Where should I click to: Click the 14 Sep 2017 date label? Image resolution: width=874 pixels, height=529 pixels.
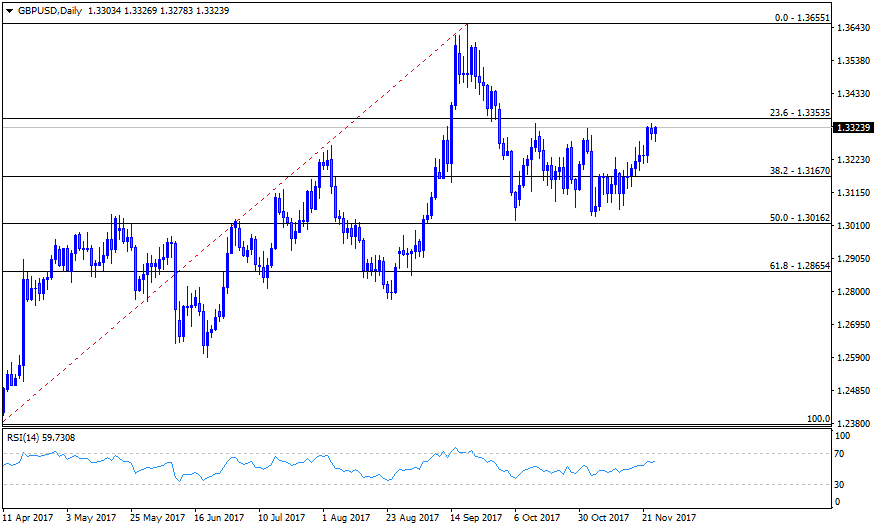coord(476,518)
